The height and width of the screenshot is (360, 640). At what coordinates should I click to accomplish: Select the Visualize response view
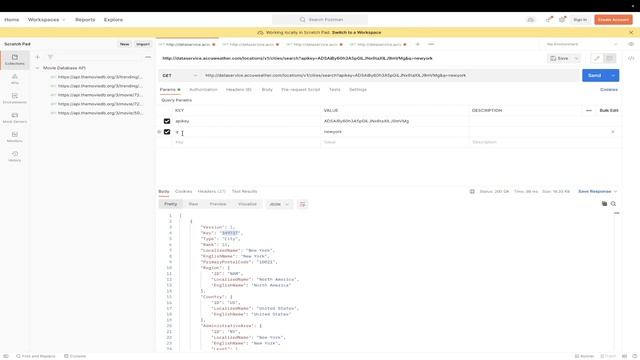(247, 204)
